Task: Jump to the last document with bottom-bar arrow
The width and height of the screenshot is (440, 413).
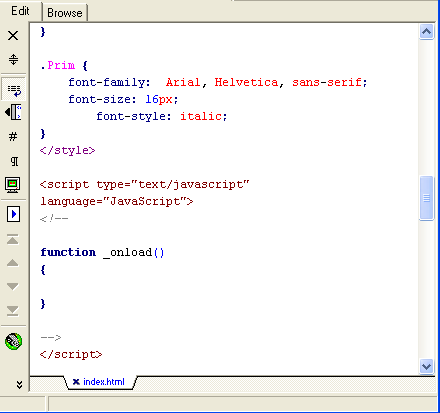Action: click(x=13, y=310)
